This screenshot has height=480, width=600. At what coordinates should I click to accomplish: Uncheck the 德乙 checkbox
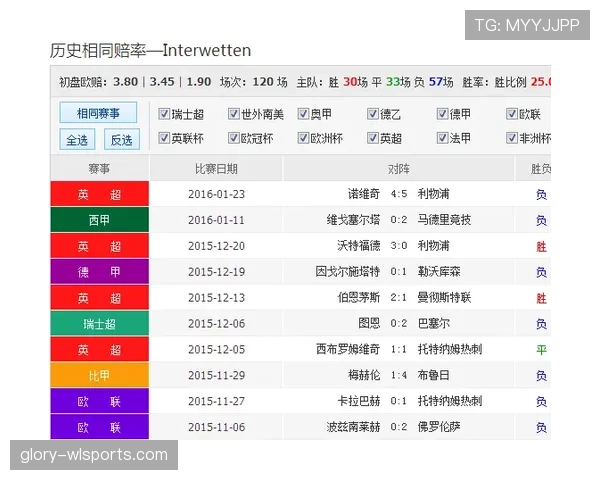[x=373, y=114]
